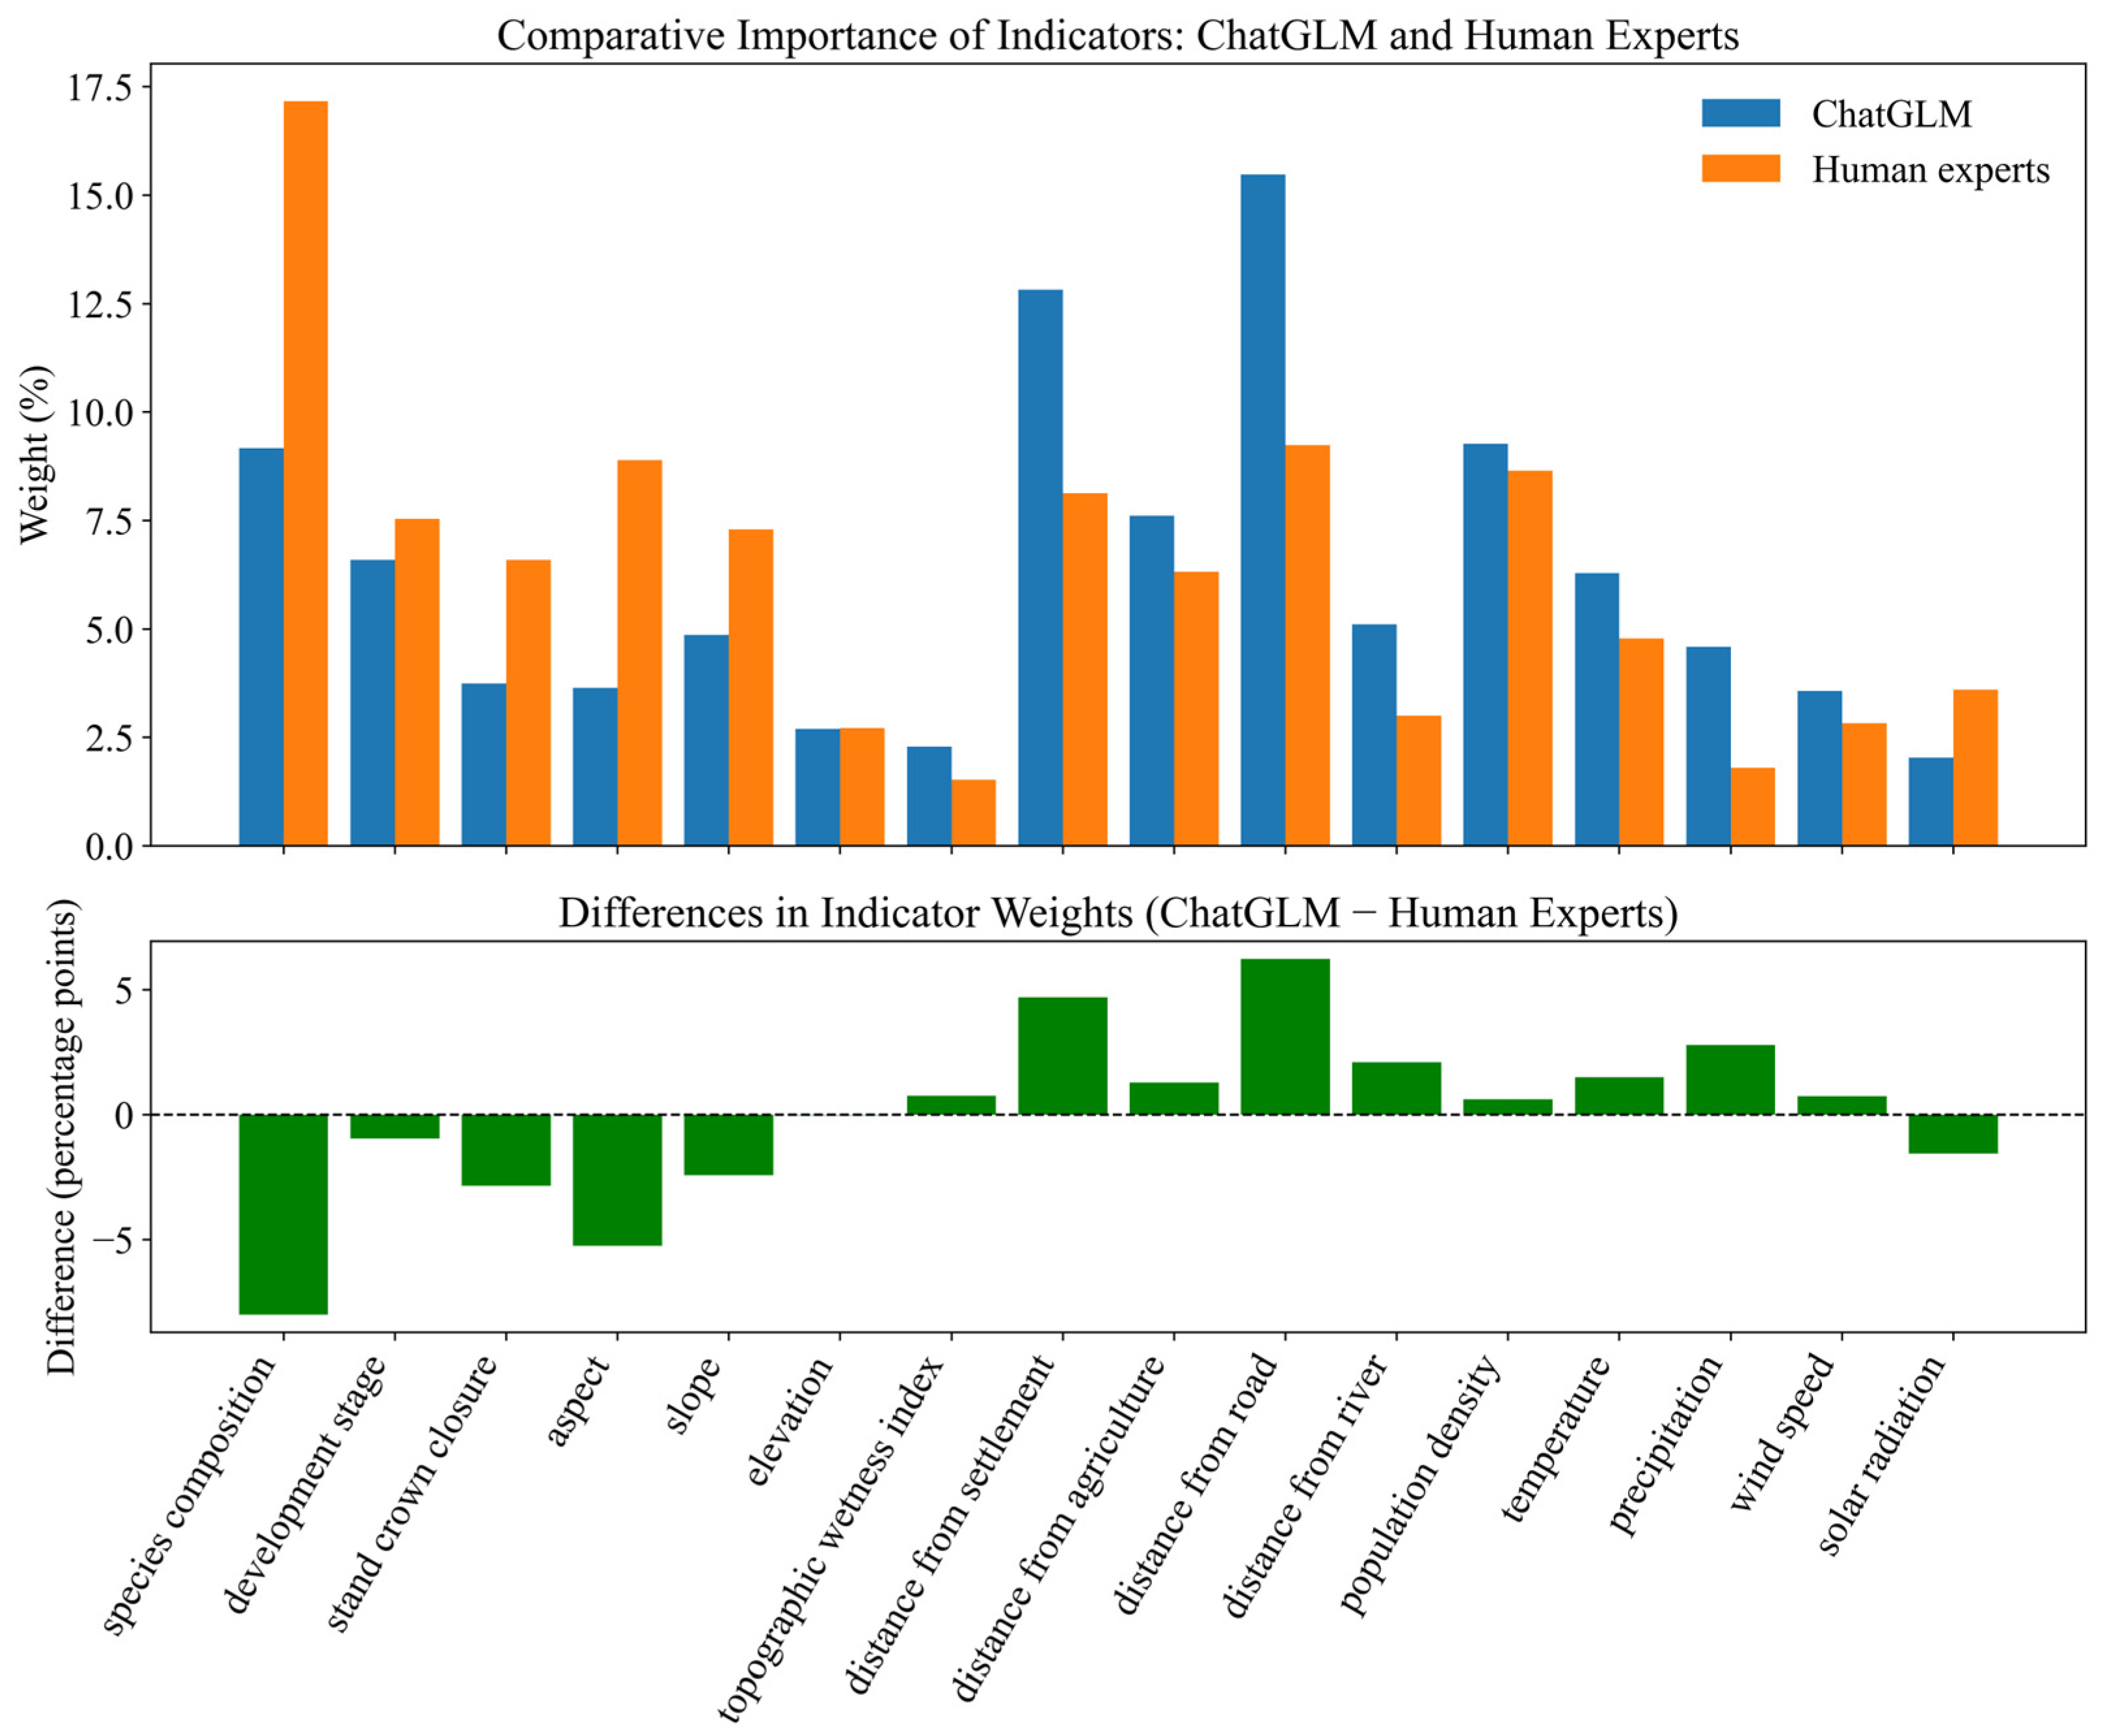Click the green distance from road difference bar
The image size is (2118, 1736).
coord(1285,1036)
